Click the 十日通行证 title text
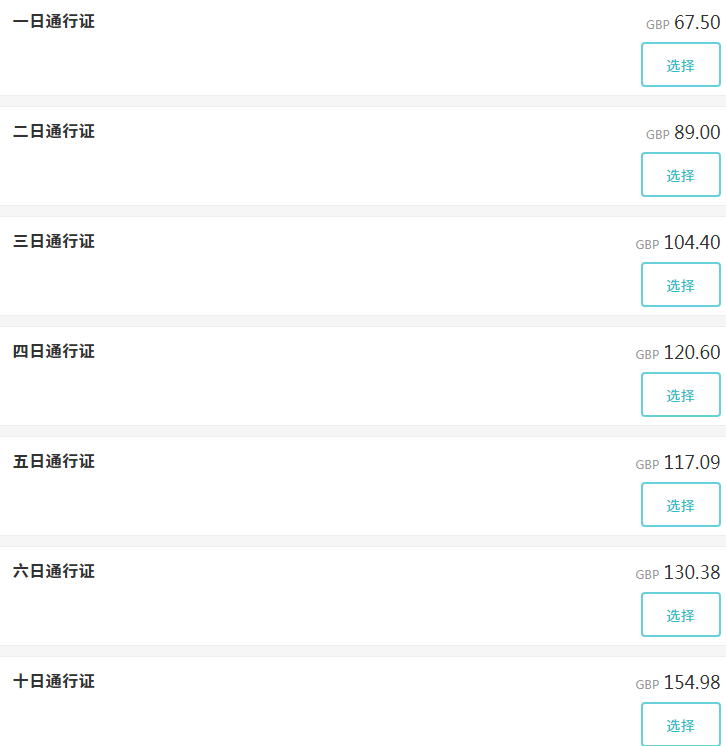 click(54, 681)
